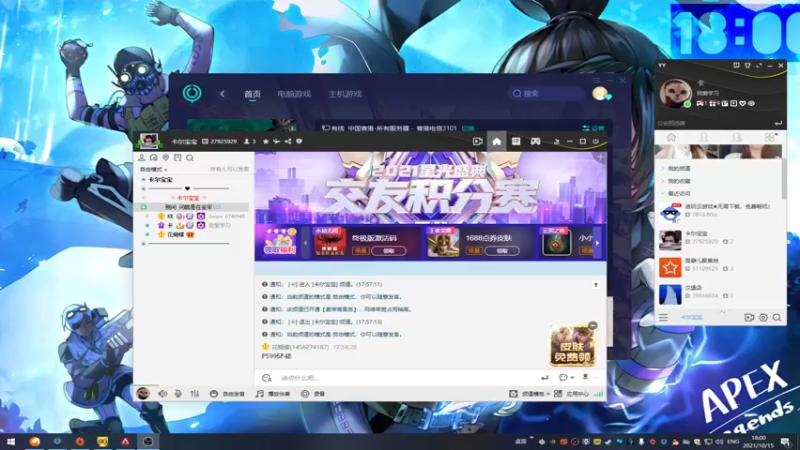Click the 领取福利 gift box
The image size is (800, 450).
tap(279, 242)
